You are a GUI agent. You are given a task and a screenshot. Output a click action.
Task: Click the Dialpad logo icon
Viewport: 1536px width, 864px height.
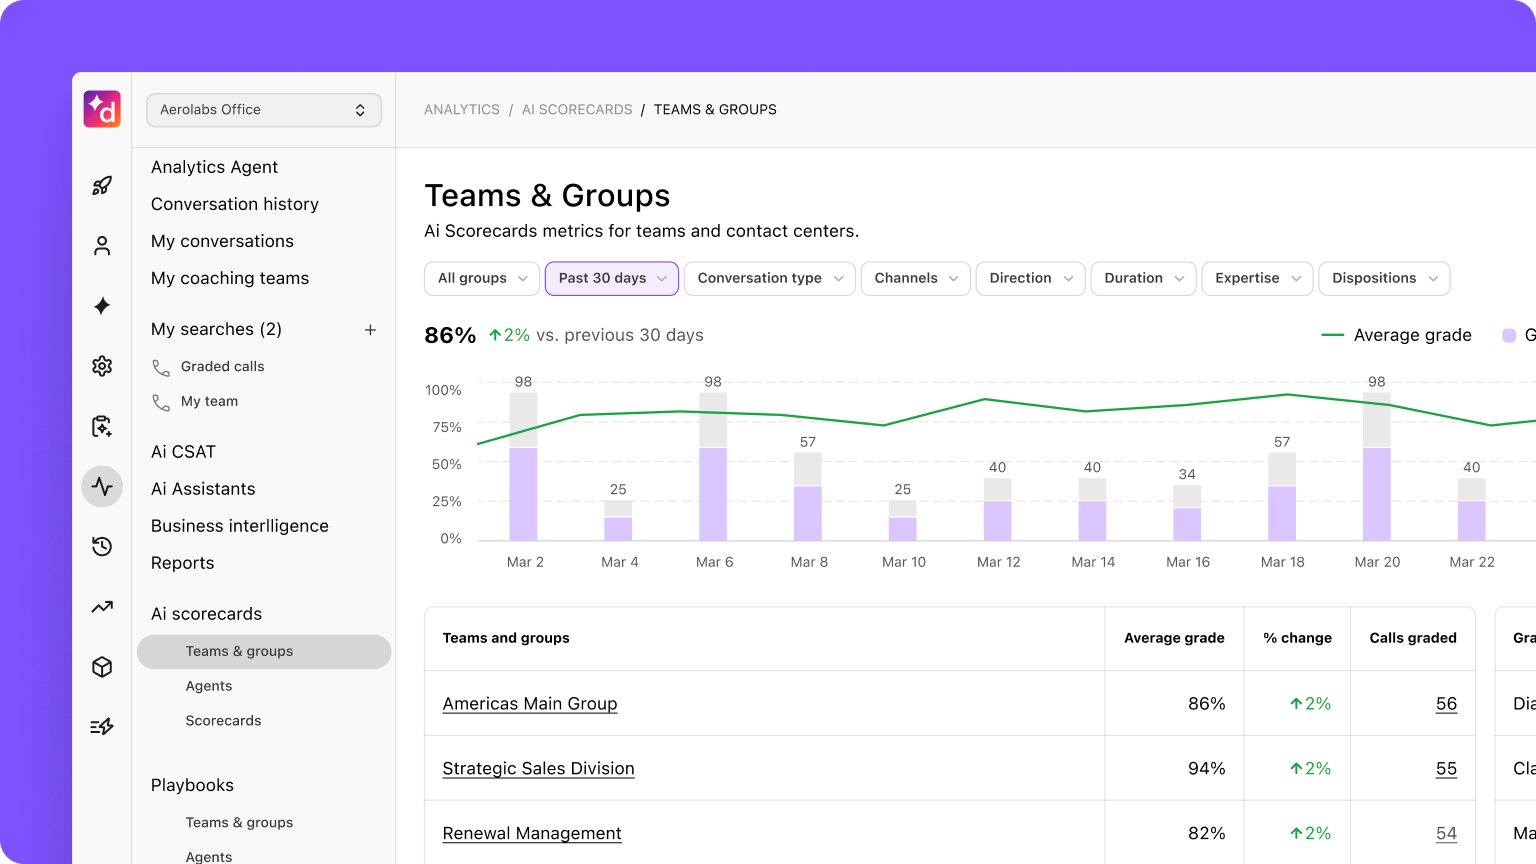[102, 109]
